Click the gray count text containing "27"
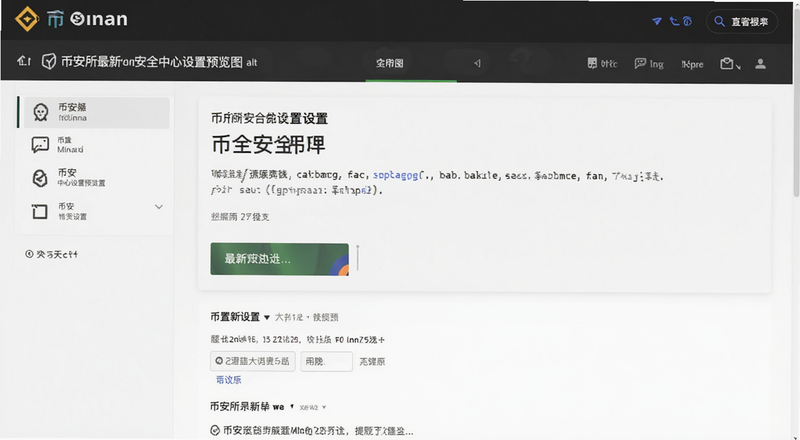The height and width of the screenshot is (440, 800). click(x=240, y=217)
